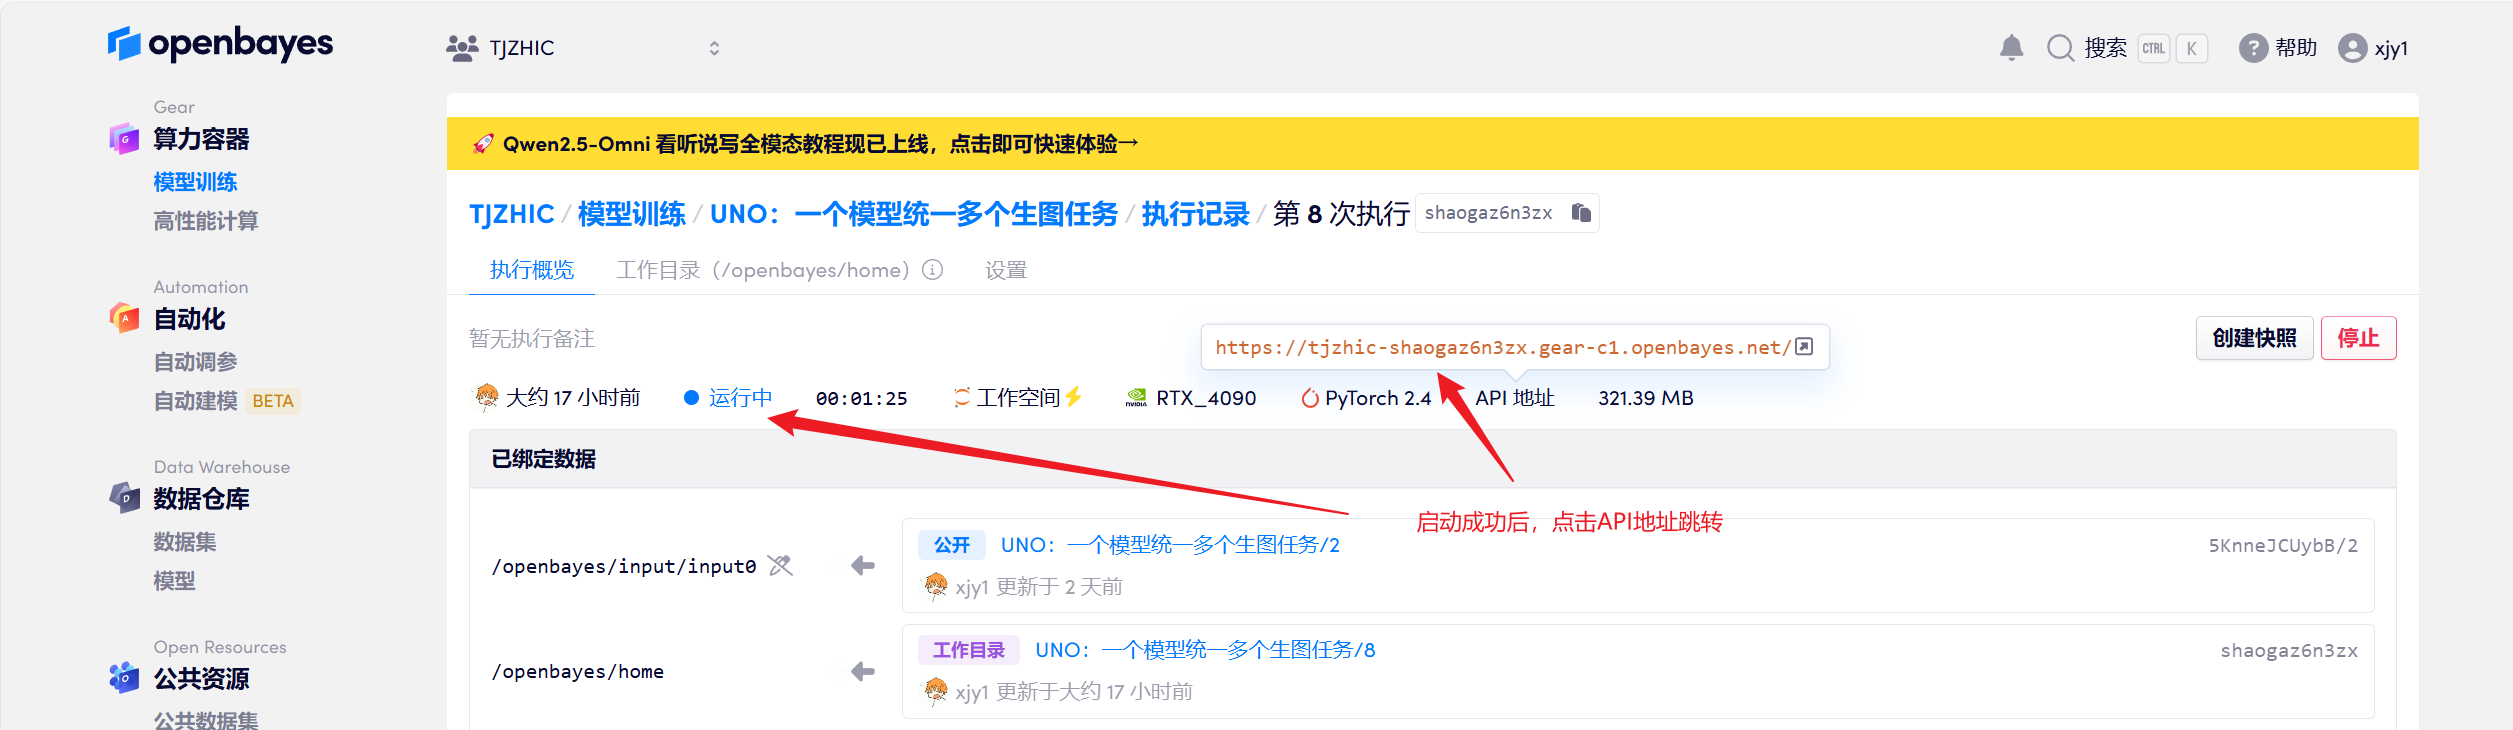Select 公共数据集 in sidebar

(x=206, y=720)
